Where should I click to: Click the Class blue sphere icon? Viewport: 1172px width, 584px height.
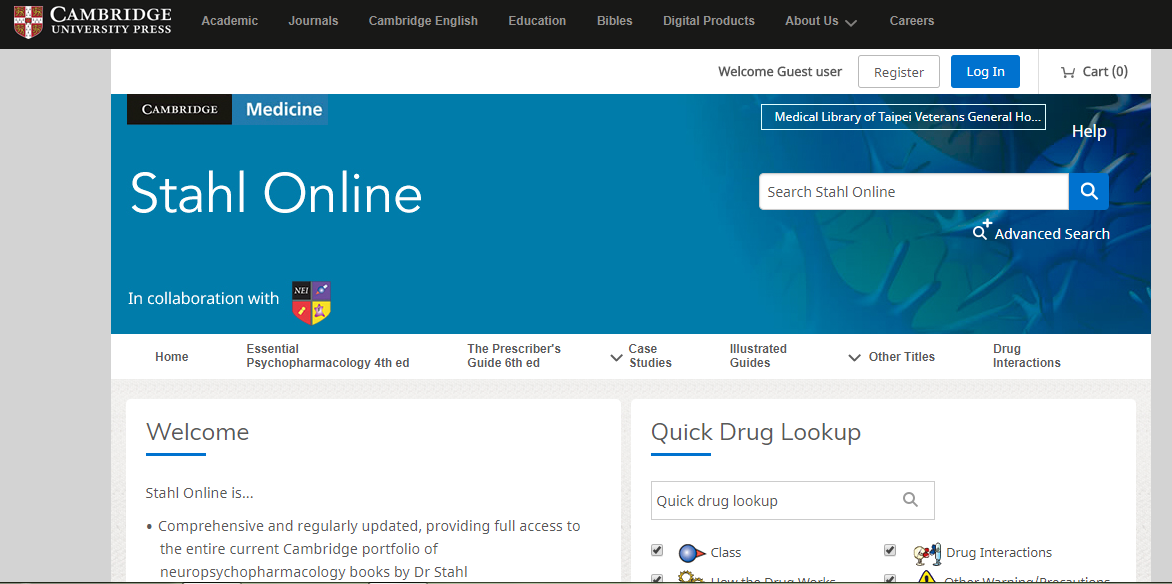point(691,553)
